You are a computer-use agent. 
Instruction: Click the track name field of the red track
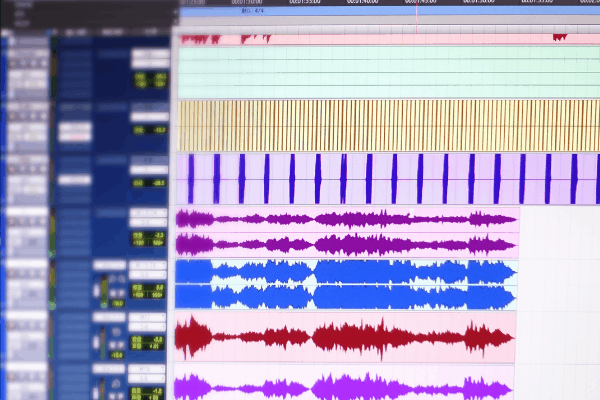click(x=27, y=316)
